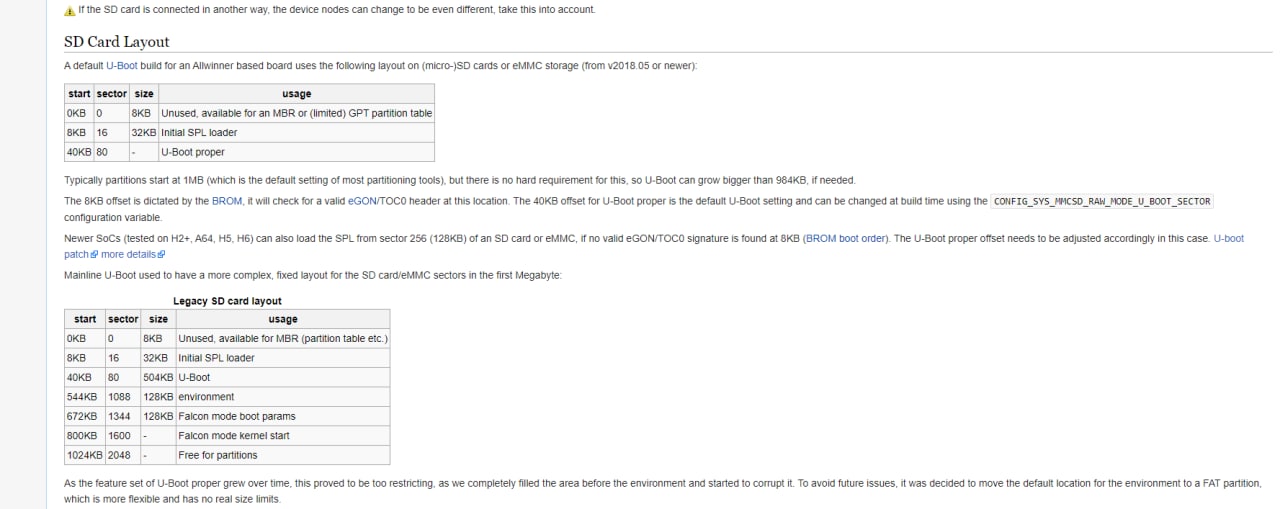This screenshot has width=1280, height=509.
Task: Click the "32KB" size cell in the first table
Action: point(144,132)
